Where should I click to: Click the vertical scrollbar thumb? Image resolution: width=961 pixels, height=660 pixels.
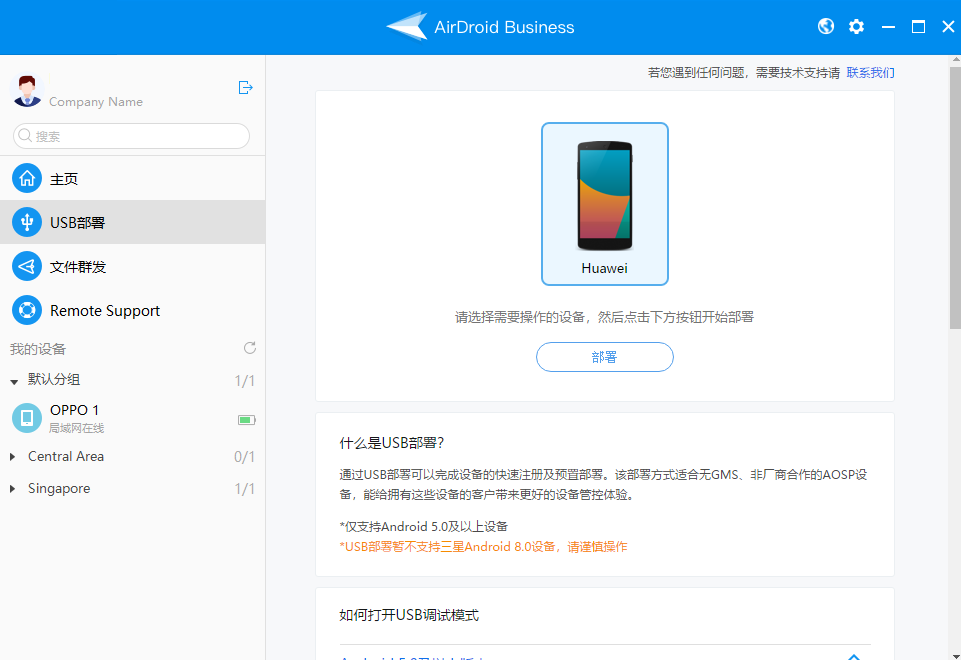coord(955,197)
